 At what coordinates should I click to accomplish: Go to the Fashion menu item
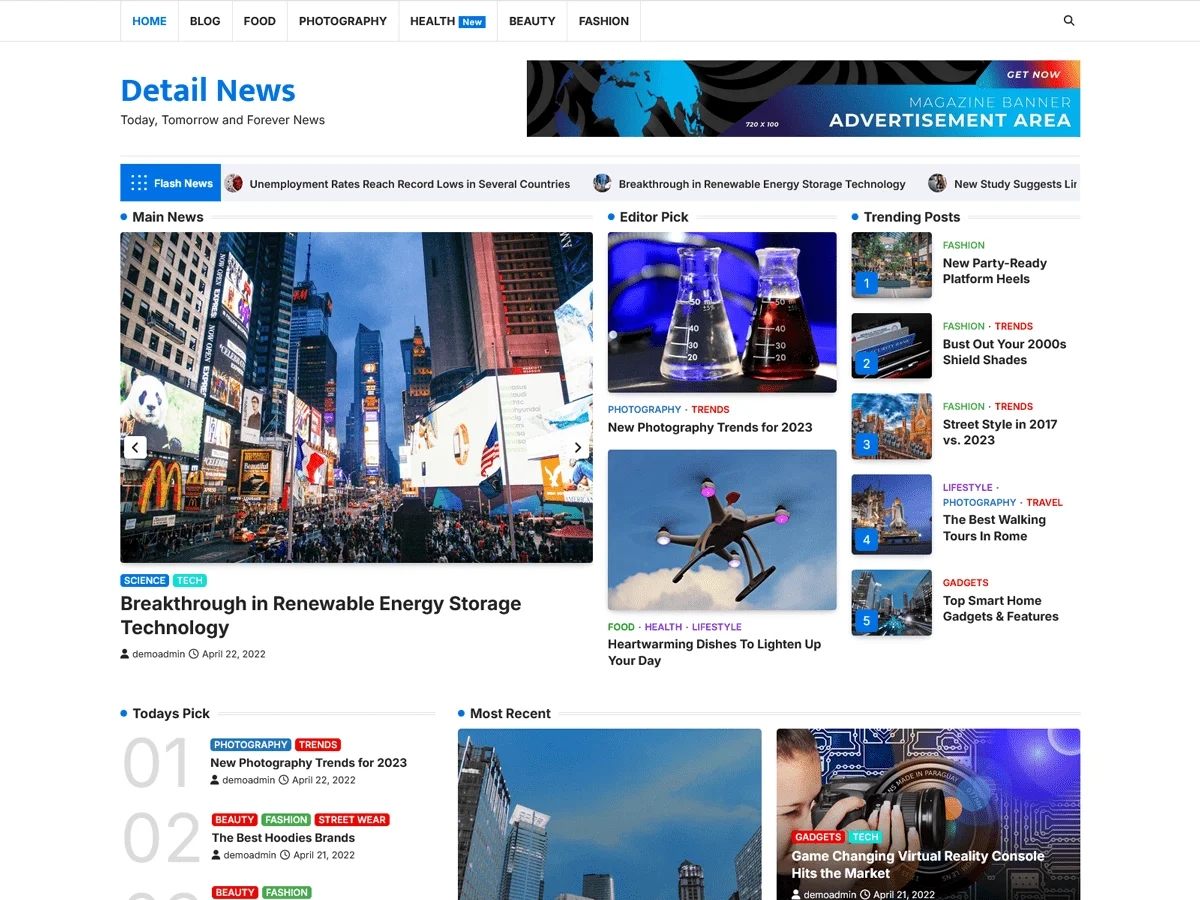(x=603, y=21)
